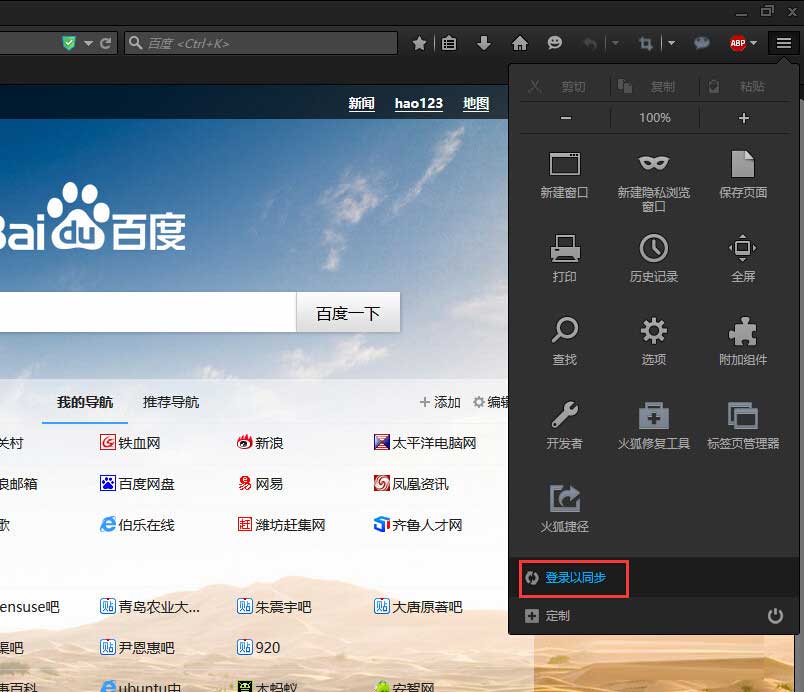The width and height of the screenshot is (804, 692).
Task: Switch to 我的导航 tab
Action: [85, 402]
